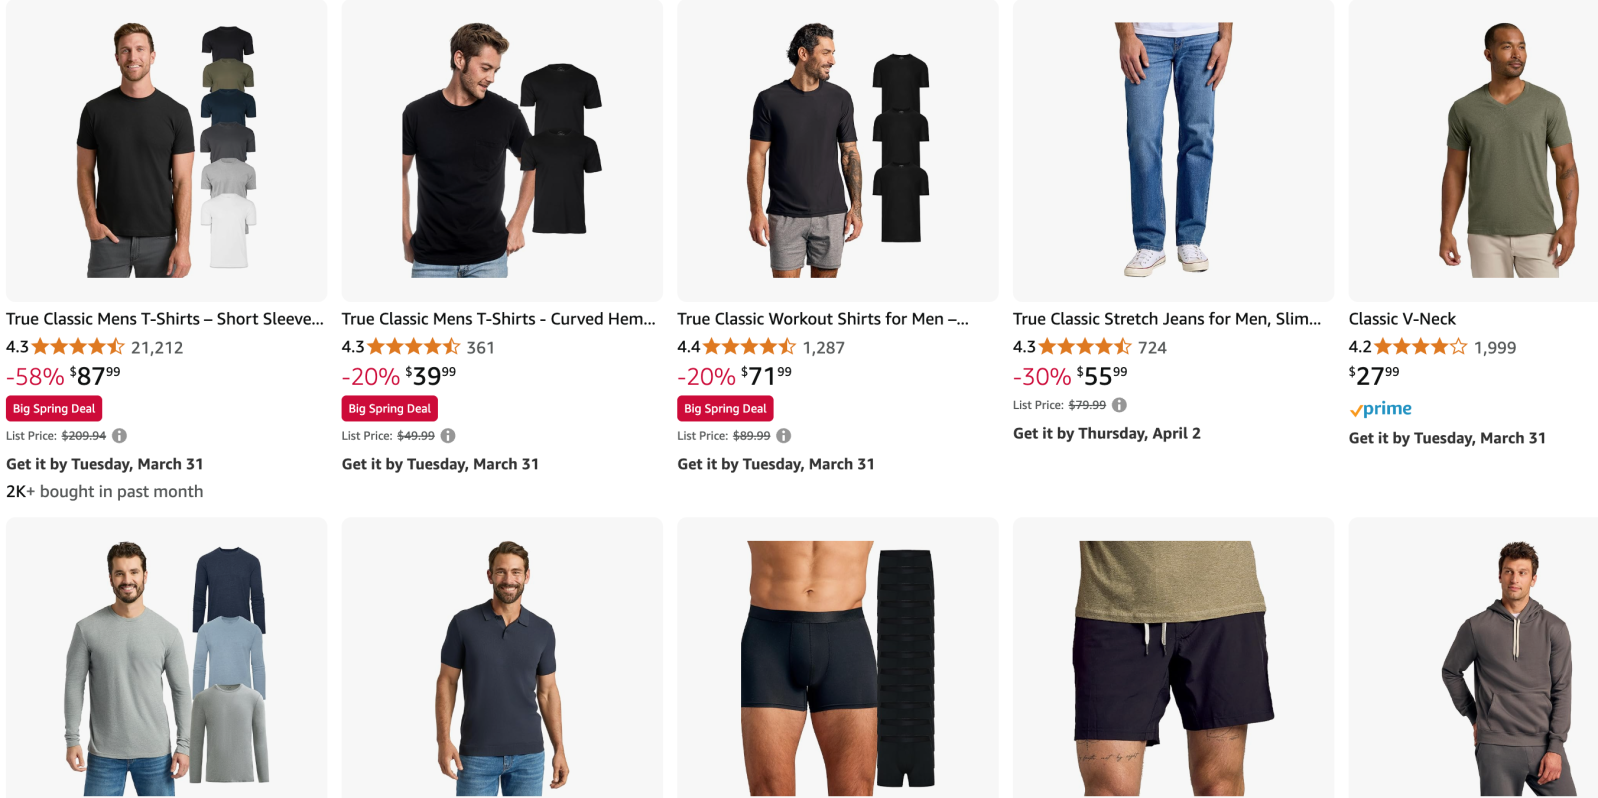The image size is (1598, 798).
Task: Click info icon beside $89.99 list price
Action: click(784, 436)
